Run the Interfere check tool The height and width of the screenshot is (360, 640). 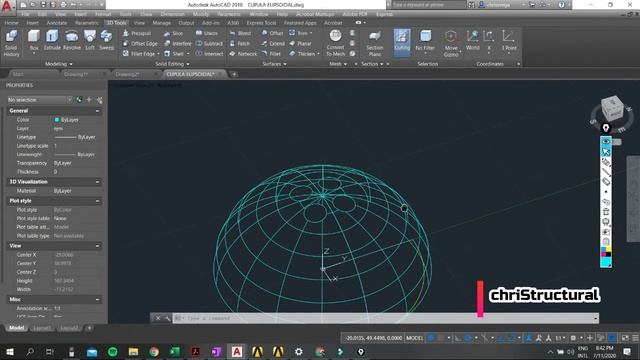[x=178, y=43]
